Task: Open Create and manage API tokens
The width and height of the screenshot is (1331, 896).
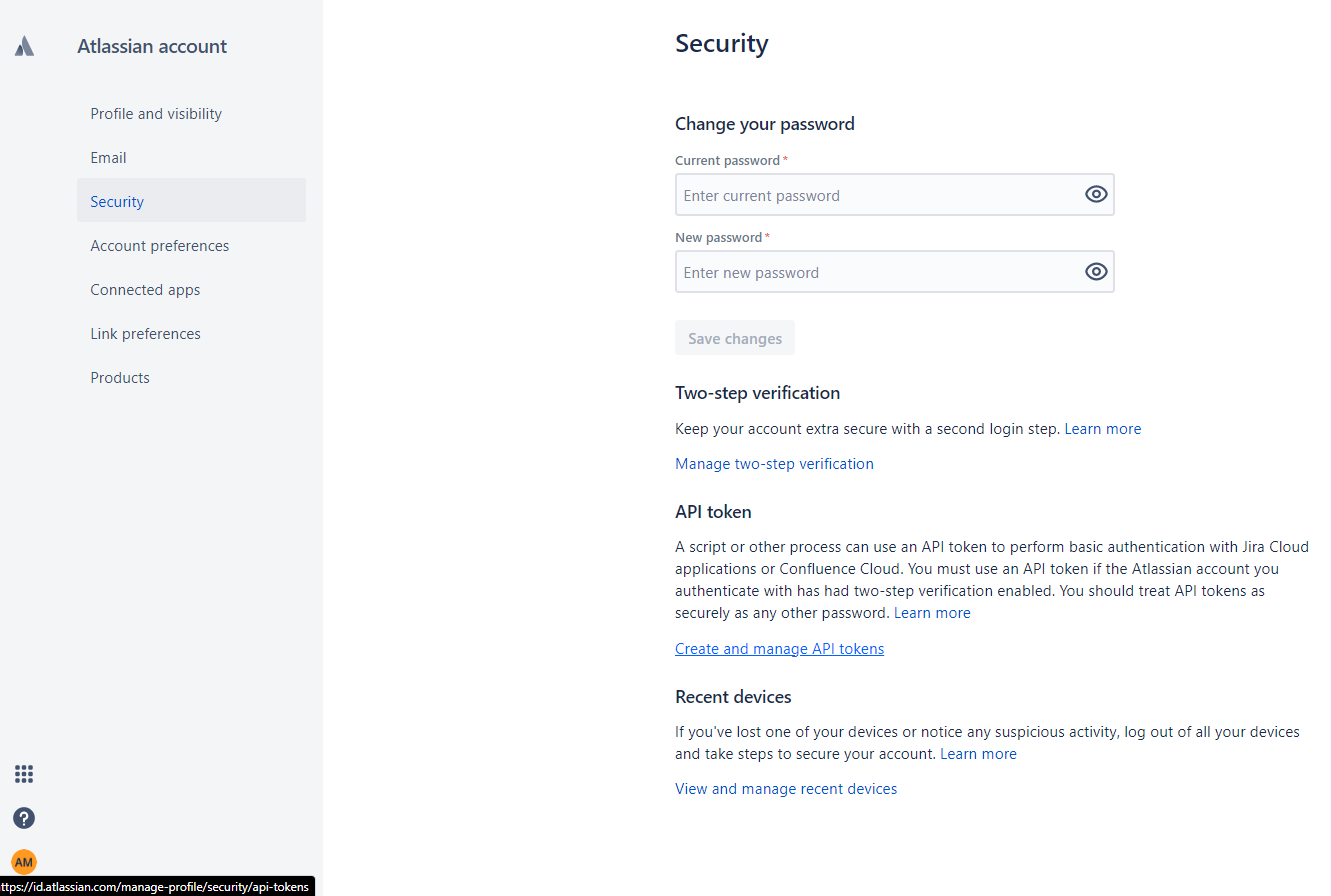Action: point(779,649)
